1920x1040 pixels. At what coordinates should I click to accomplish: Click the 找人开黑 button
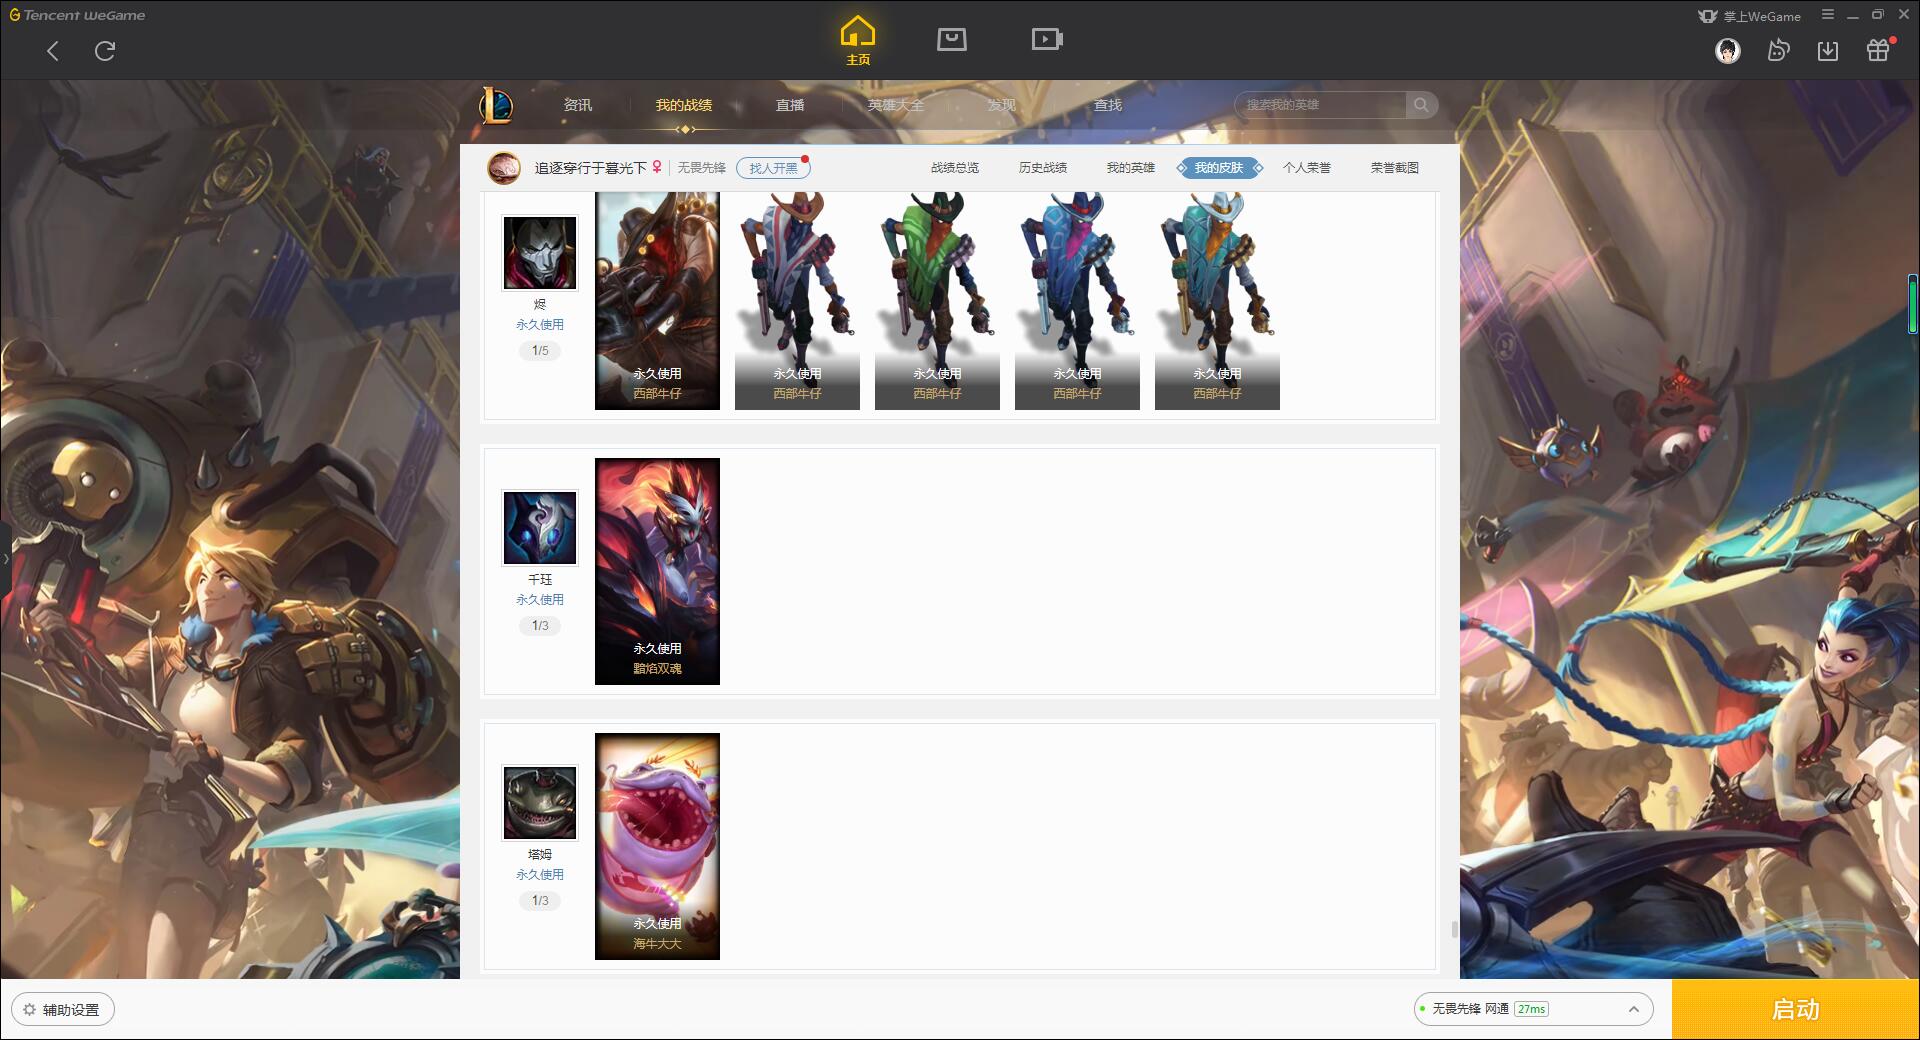(773, 168)
